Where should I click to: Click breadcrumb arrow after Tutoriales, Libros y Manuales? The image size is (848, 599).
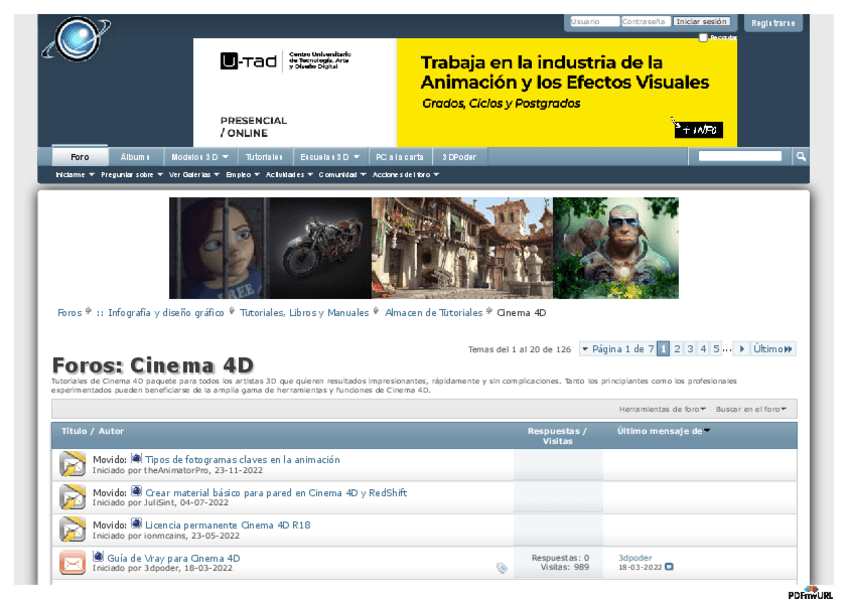pos(376,311)
